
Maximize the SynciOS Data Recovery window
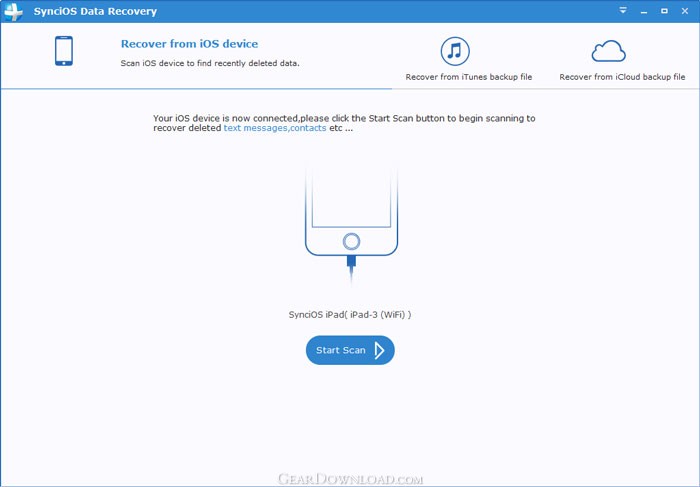664,11
